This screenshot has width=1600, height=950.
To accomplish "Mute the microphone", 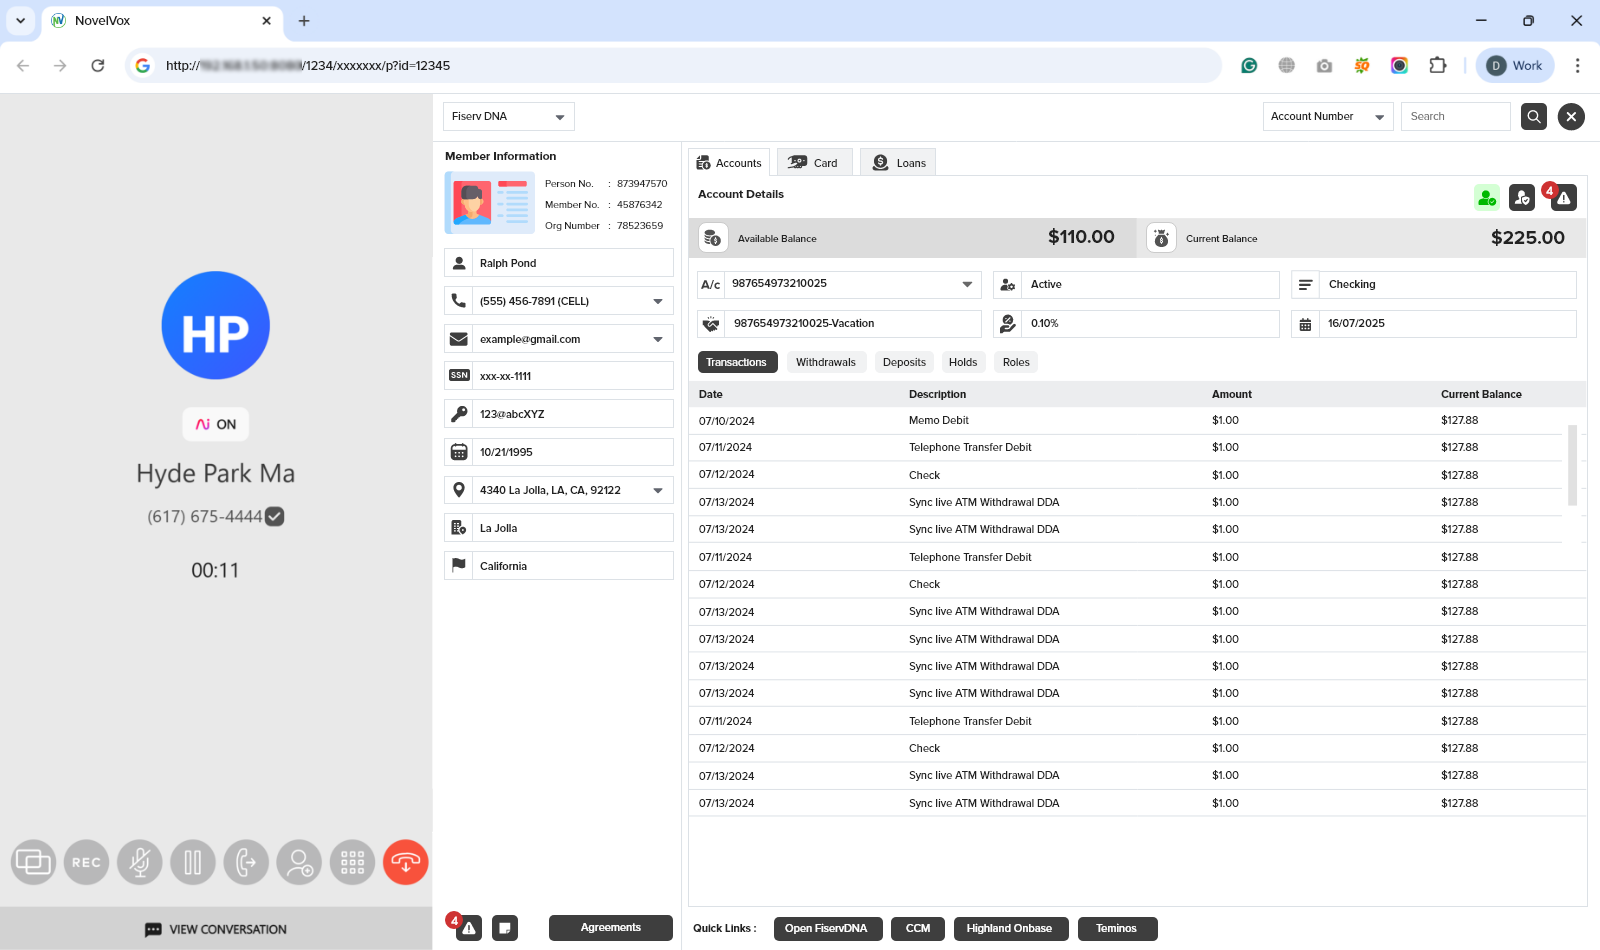I will click(140, 861).
